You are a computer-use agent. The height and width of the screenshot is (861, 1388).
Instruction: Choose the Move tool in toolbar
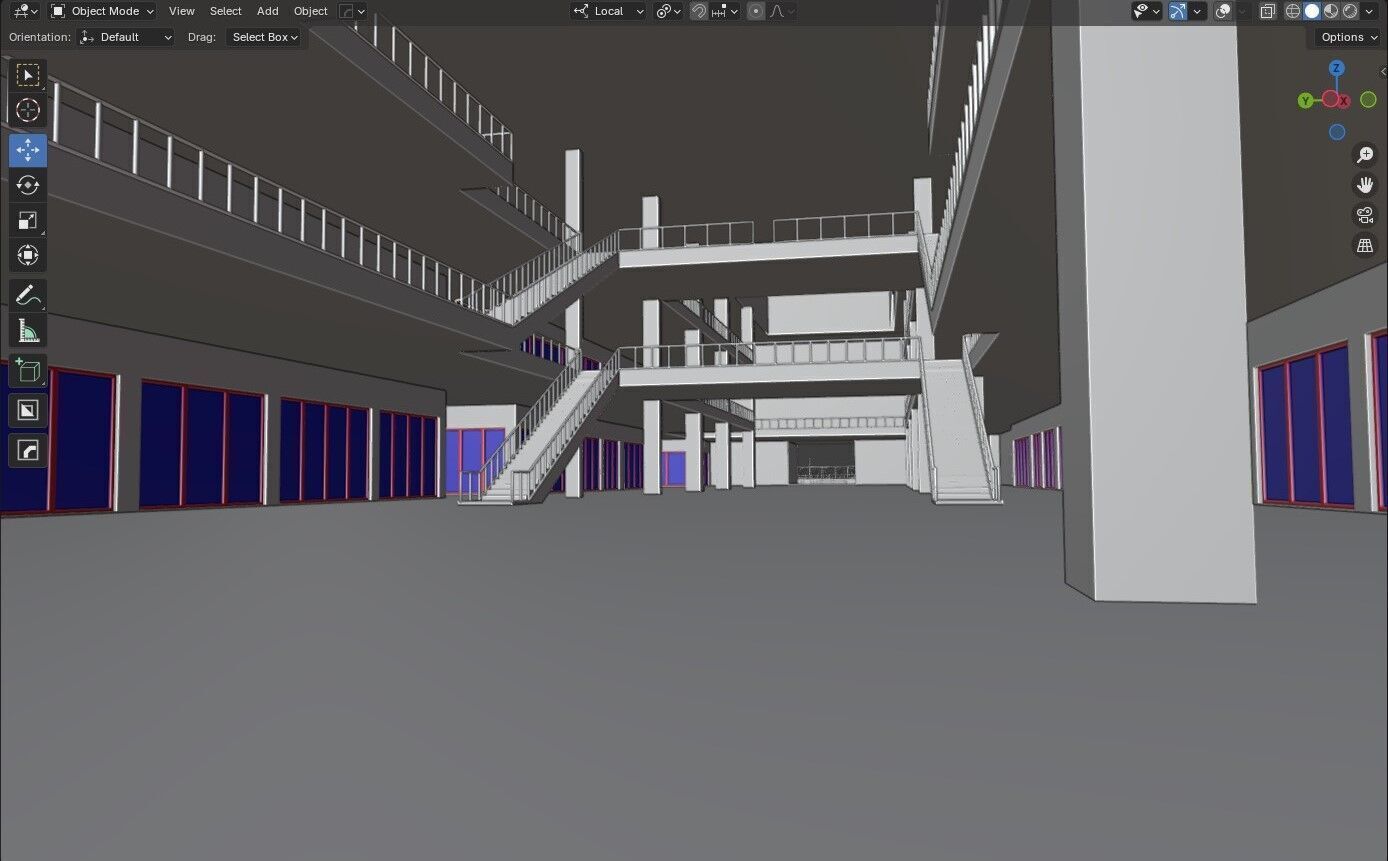click(x=28, y=150)
